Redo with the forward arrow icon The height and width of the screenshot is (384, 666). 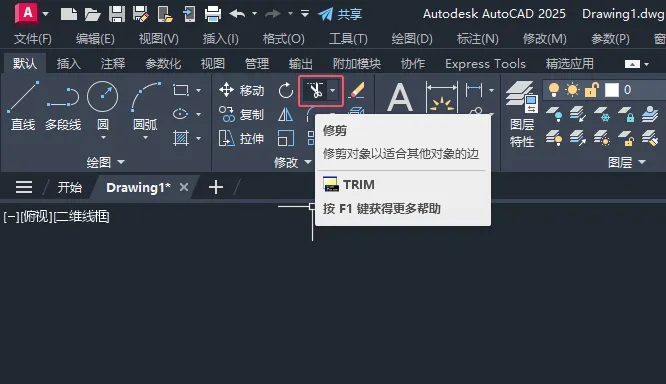pyautogui.click(x=273, y=14)
